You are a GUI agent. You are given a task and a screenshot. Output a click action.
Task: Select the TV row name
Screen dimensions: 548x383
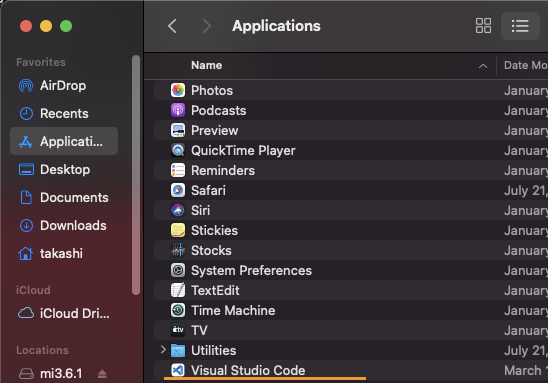coord(199,330)
